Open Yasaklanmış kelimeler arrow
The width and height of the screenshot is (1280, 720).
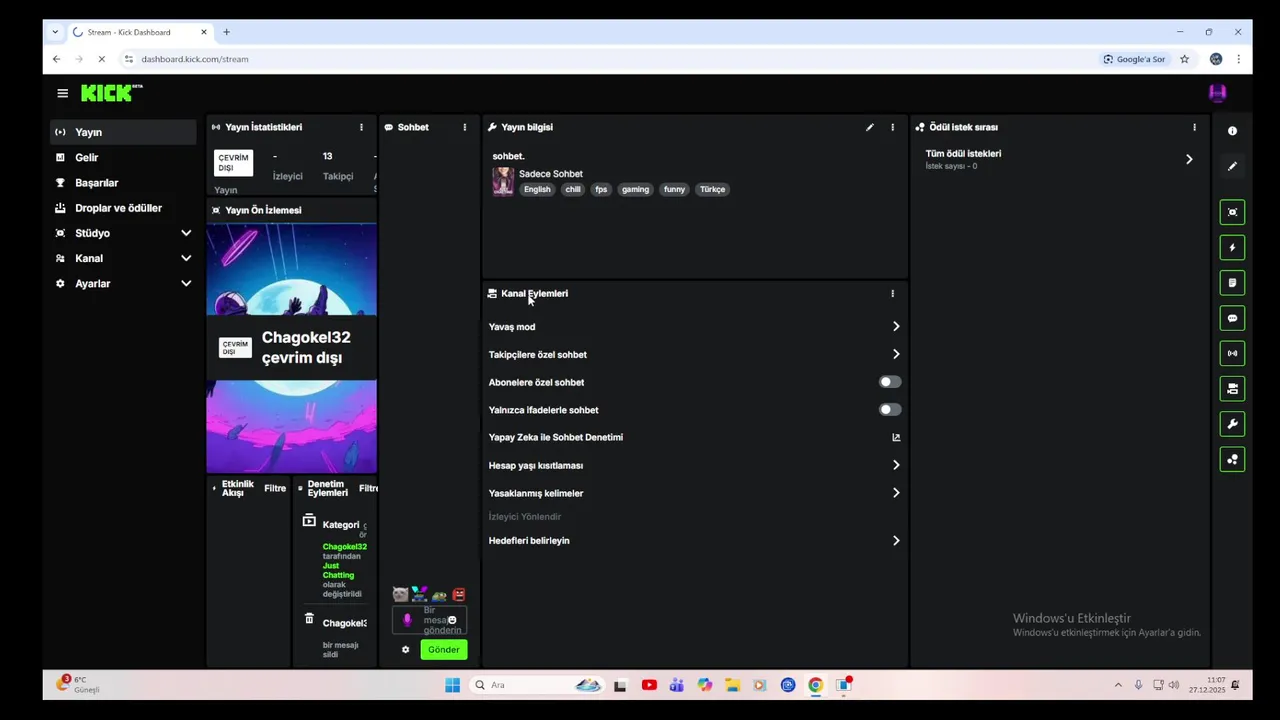[x=896, y=493]
